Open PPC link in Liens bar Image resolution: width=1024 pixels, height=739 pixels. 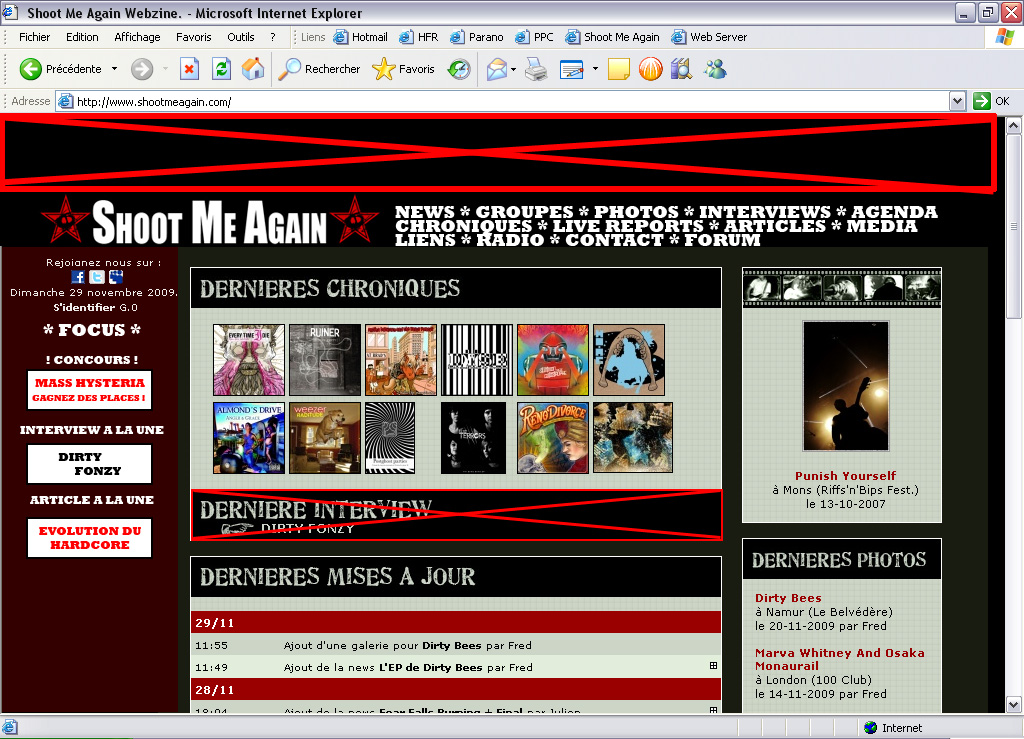[x=534, y=37]
